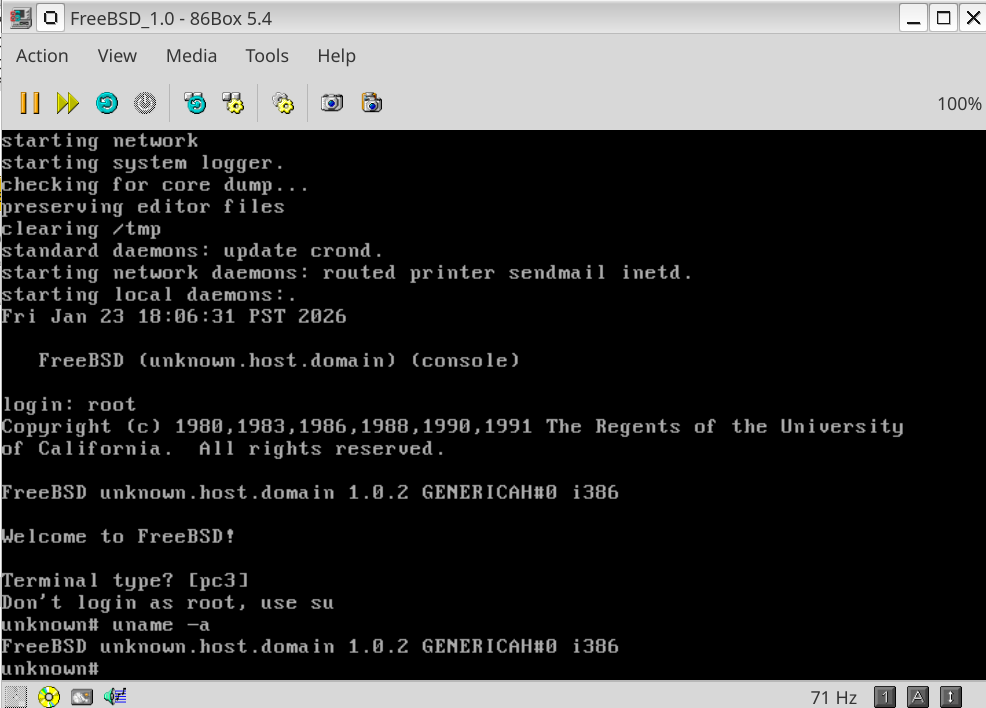Screen dimensions: 986x708
Task: Toggle the Num Lock indicator
Action: coord(884,697)
